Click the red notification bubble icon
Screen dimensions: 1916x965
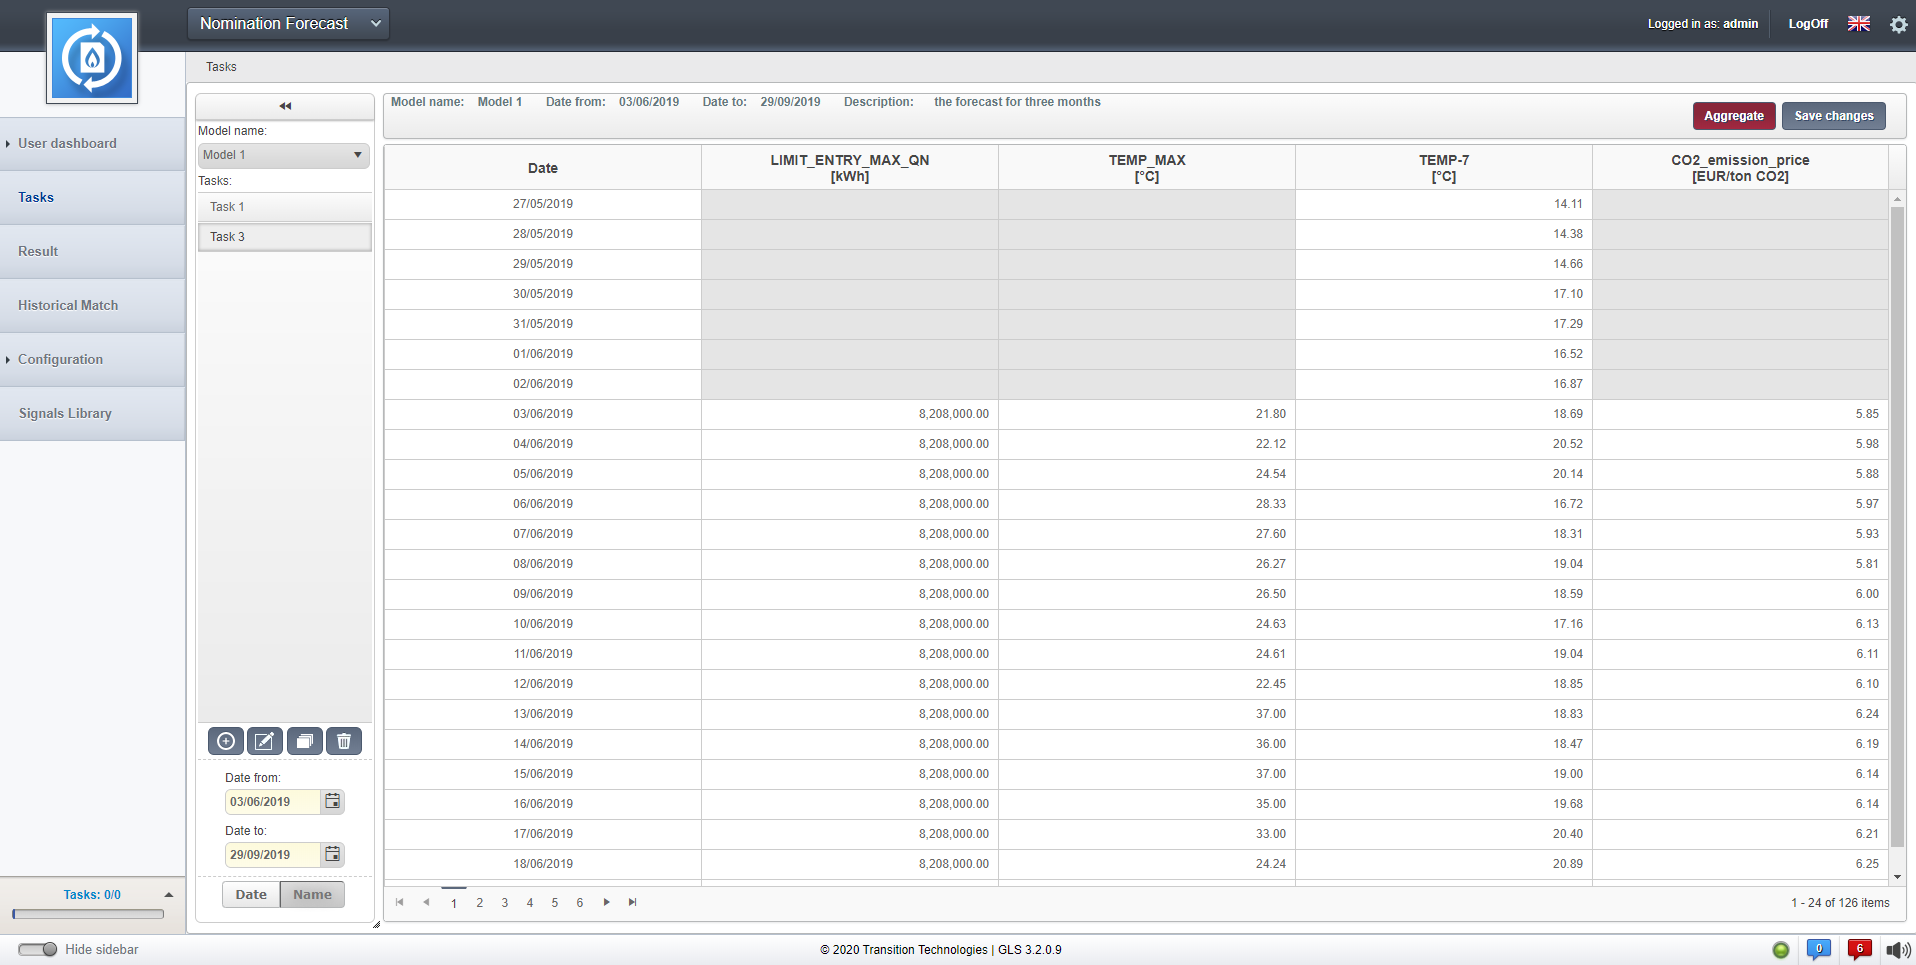point(1859,949)
